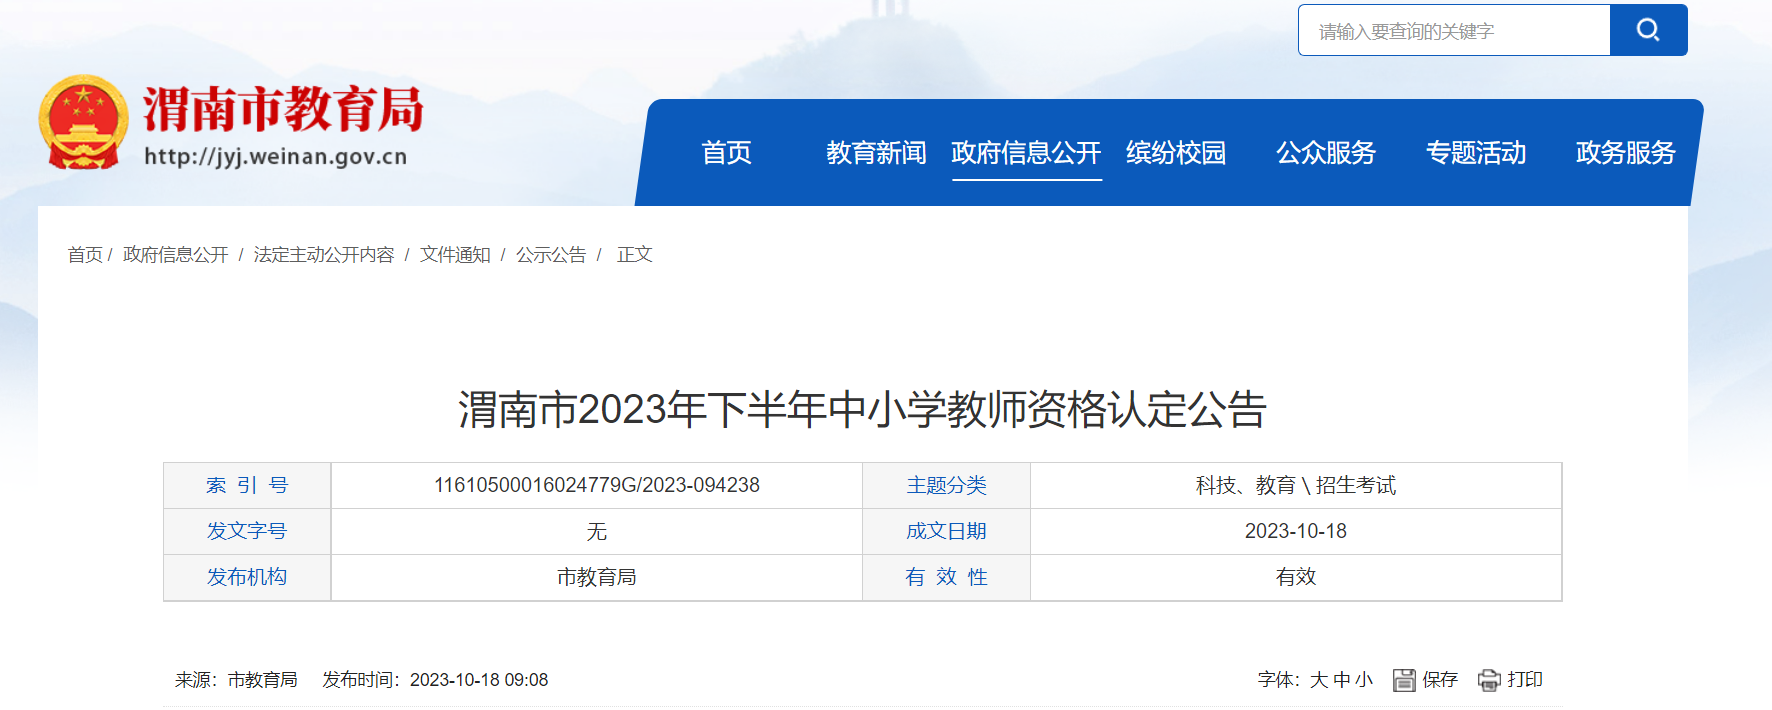
Task: Set font size to small (小)
Action: [x=1364, y=680]
